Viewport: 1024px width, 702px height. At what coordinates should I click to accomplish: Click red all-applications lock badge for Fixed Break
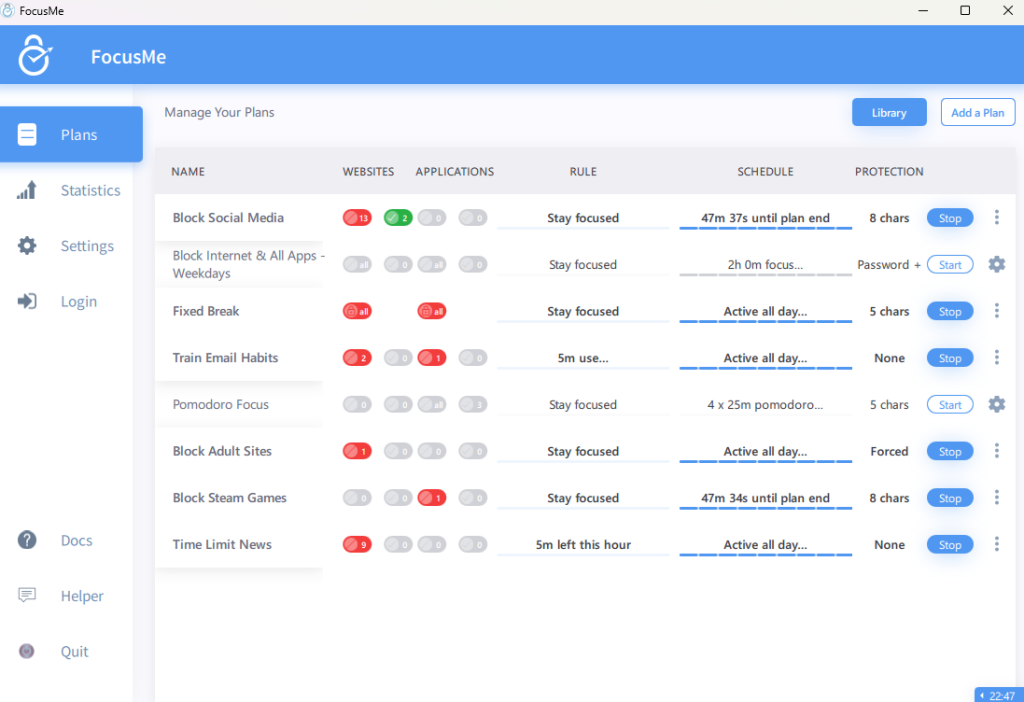pos(432,311)
